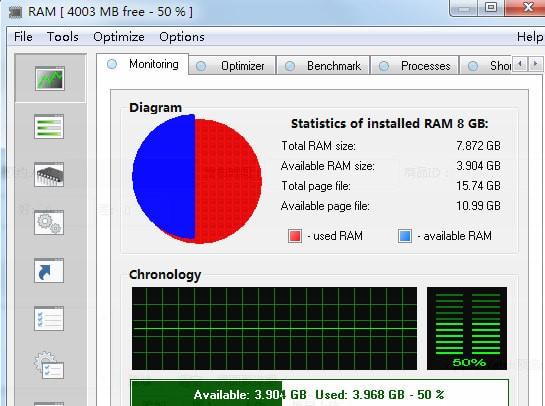Select the Total RAM size value 7.872 GB

pyautogui.click(x=478, y=146)
